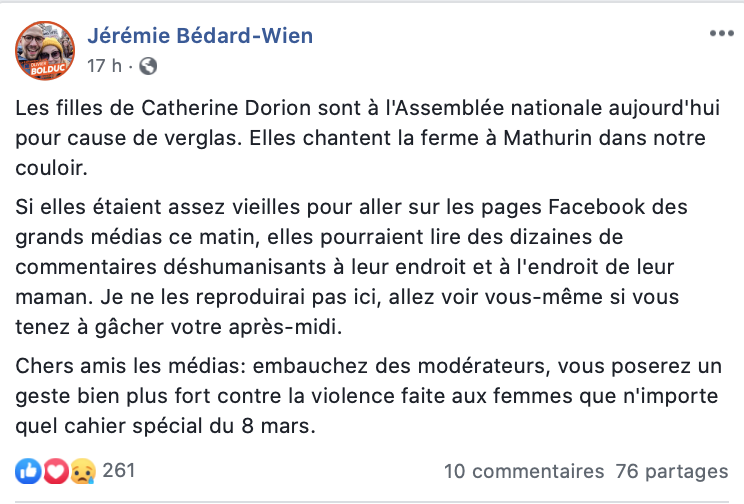This screenshot has height=504, width=744.
Task: Click the 17 h post timestamp
Action: (104, 66)
